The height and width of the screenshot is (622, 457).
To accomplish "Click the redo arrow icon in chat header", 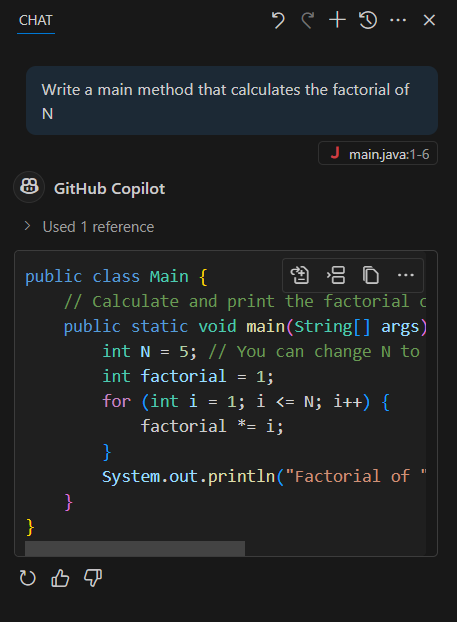I will tap(307, 20).
